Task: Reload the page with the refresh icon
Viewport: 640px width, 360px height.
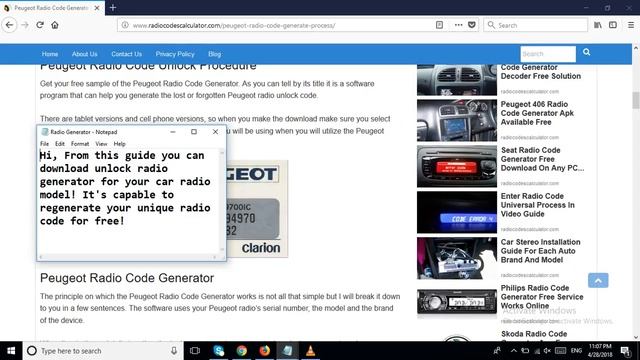Action: tap(40, 25)
